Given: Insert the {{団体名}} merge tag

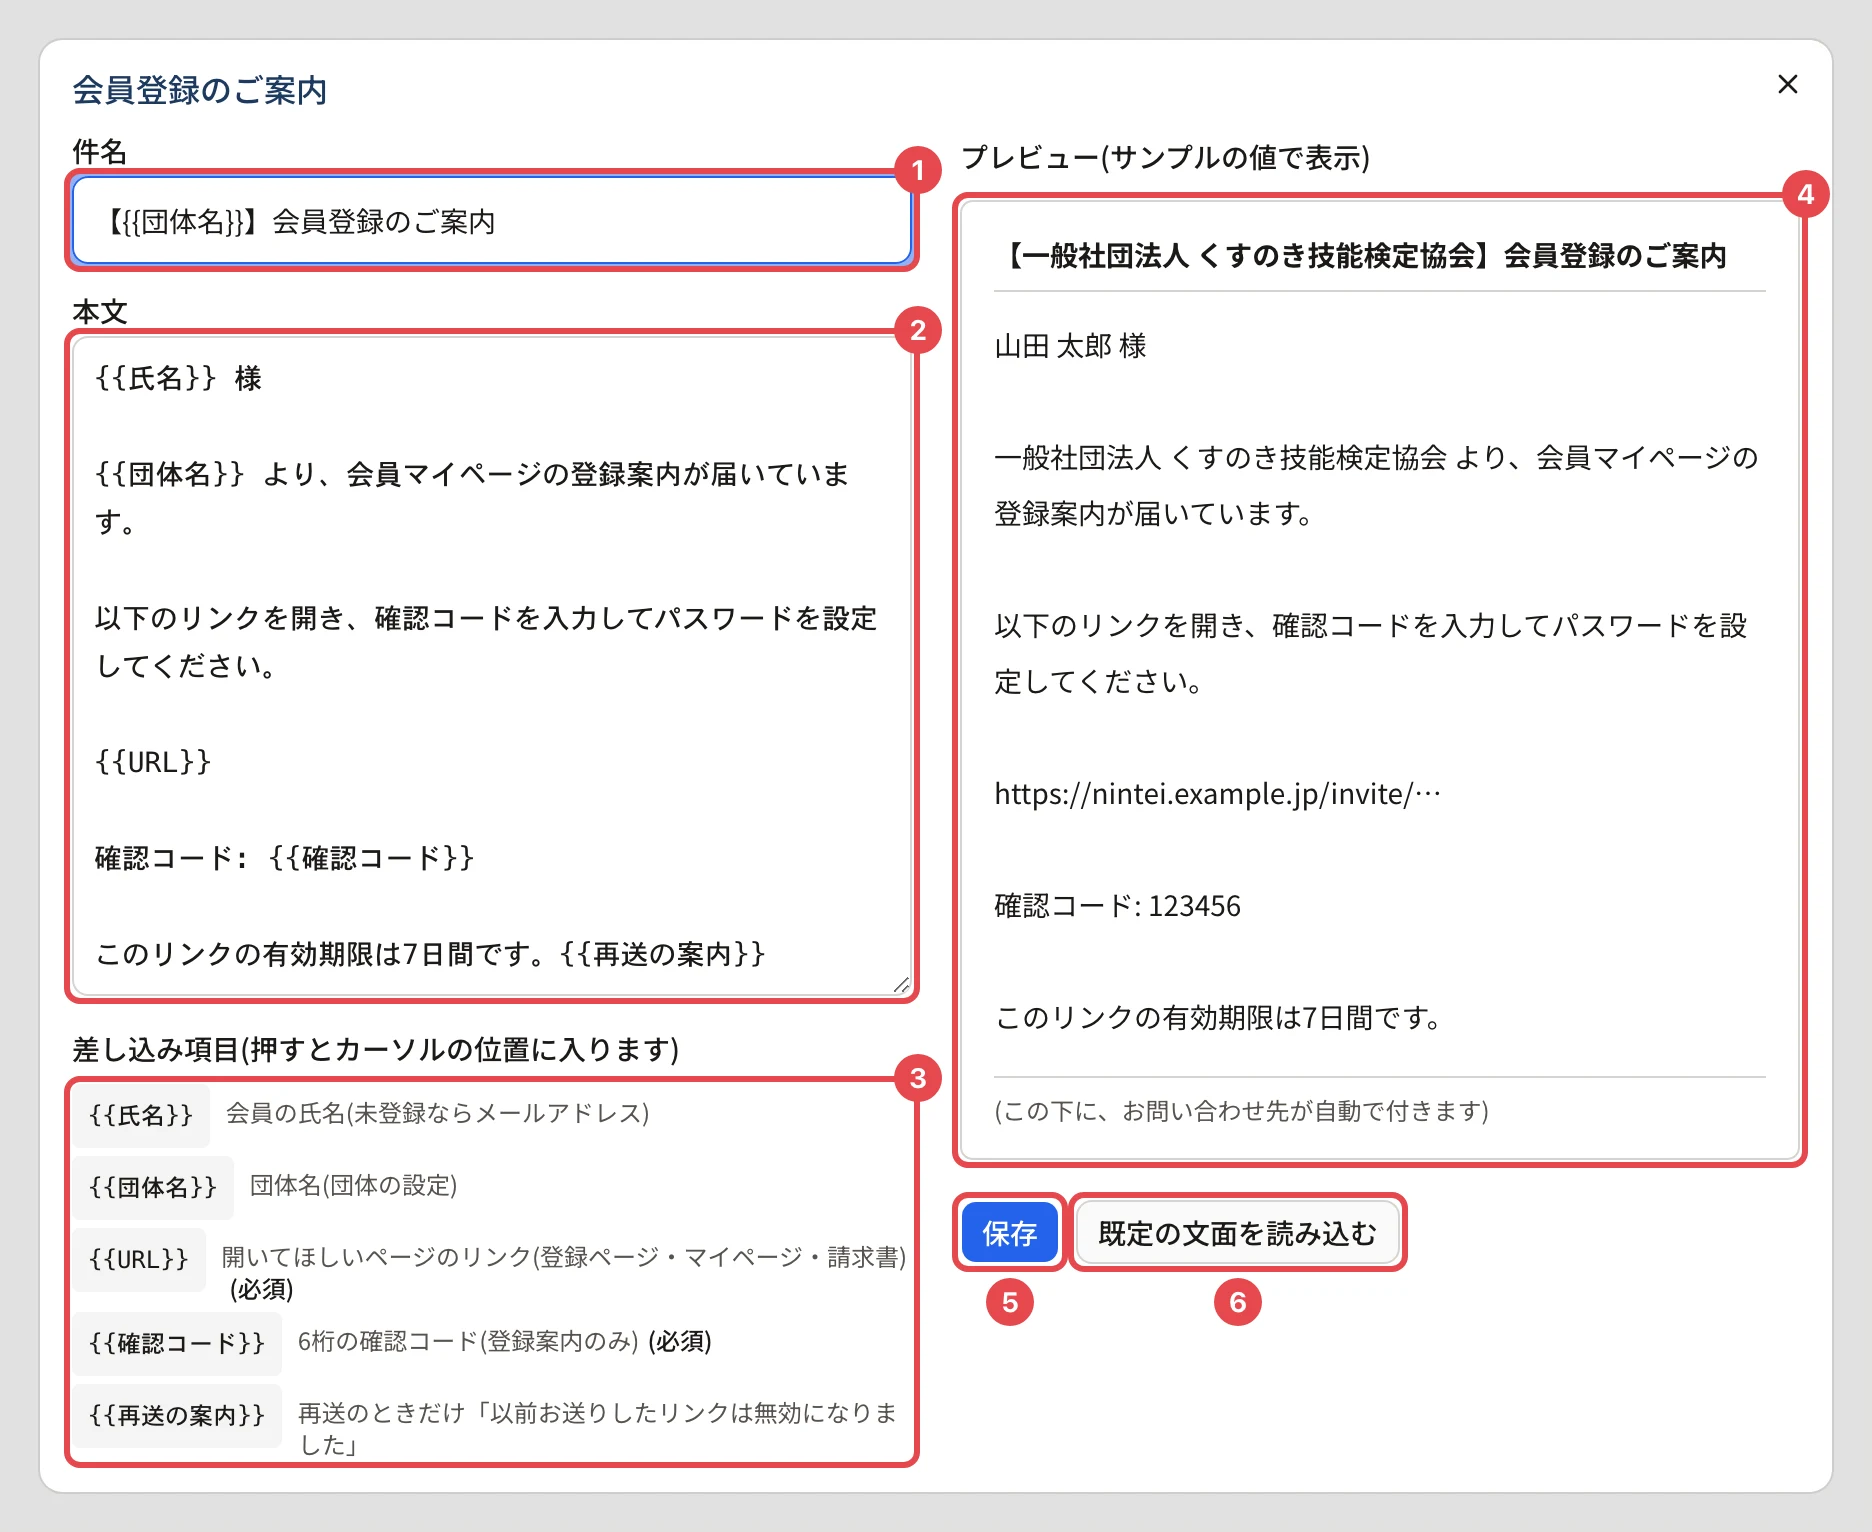Looking at the screenshot, I should 153,1187.
